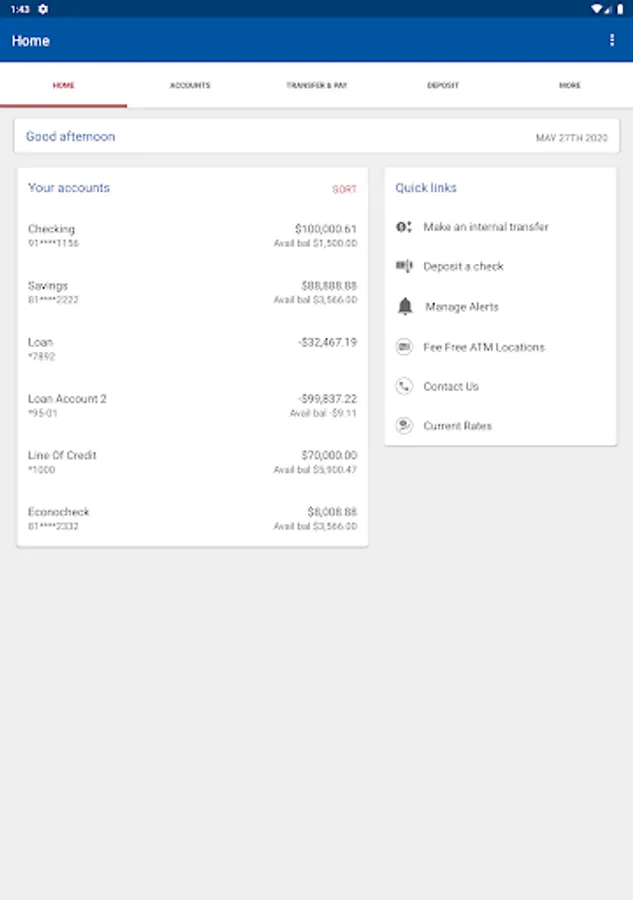Select the Home tab
This screenshot has width=633, height=900.
tap(63, 86)
